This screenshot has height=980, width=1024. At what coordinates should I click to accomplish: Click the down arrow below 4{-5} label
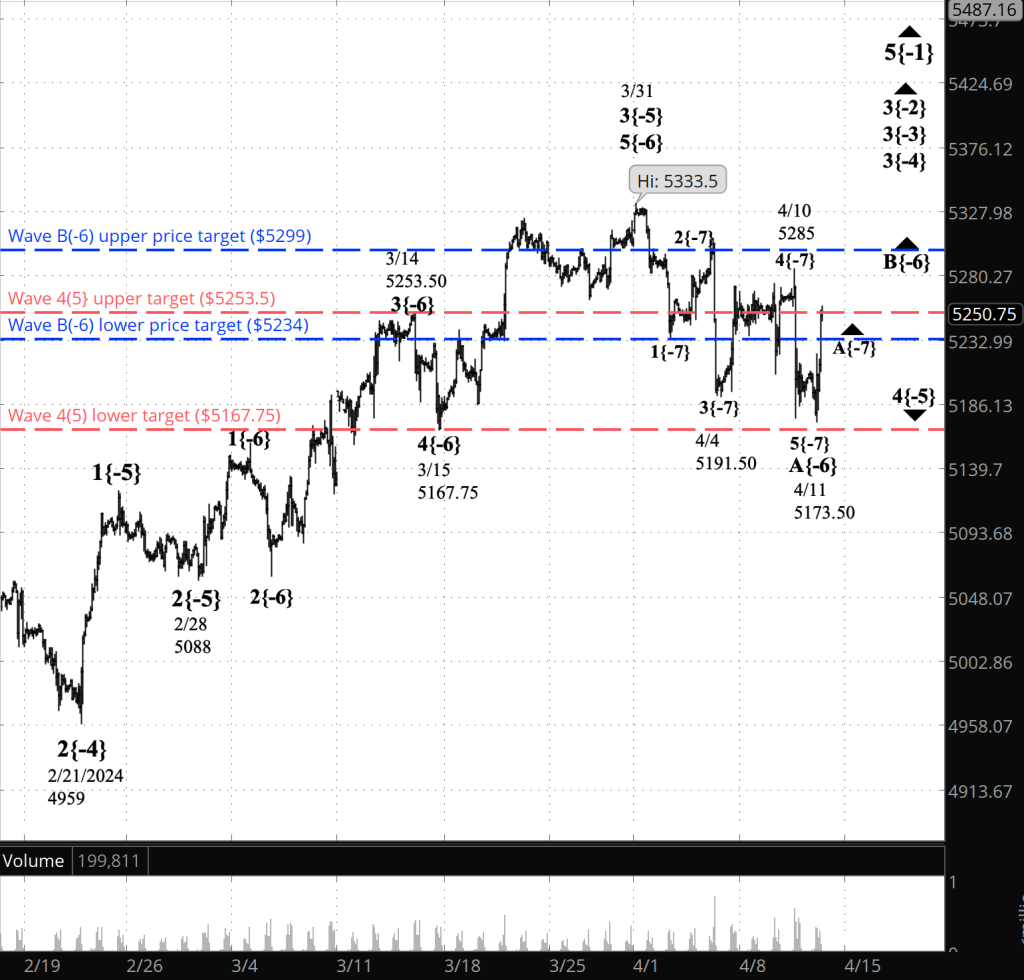tap(914, 415)
